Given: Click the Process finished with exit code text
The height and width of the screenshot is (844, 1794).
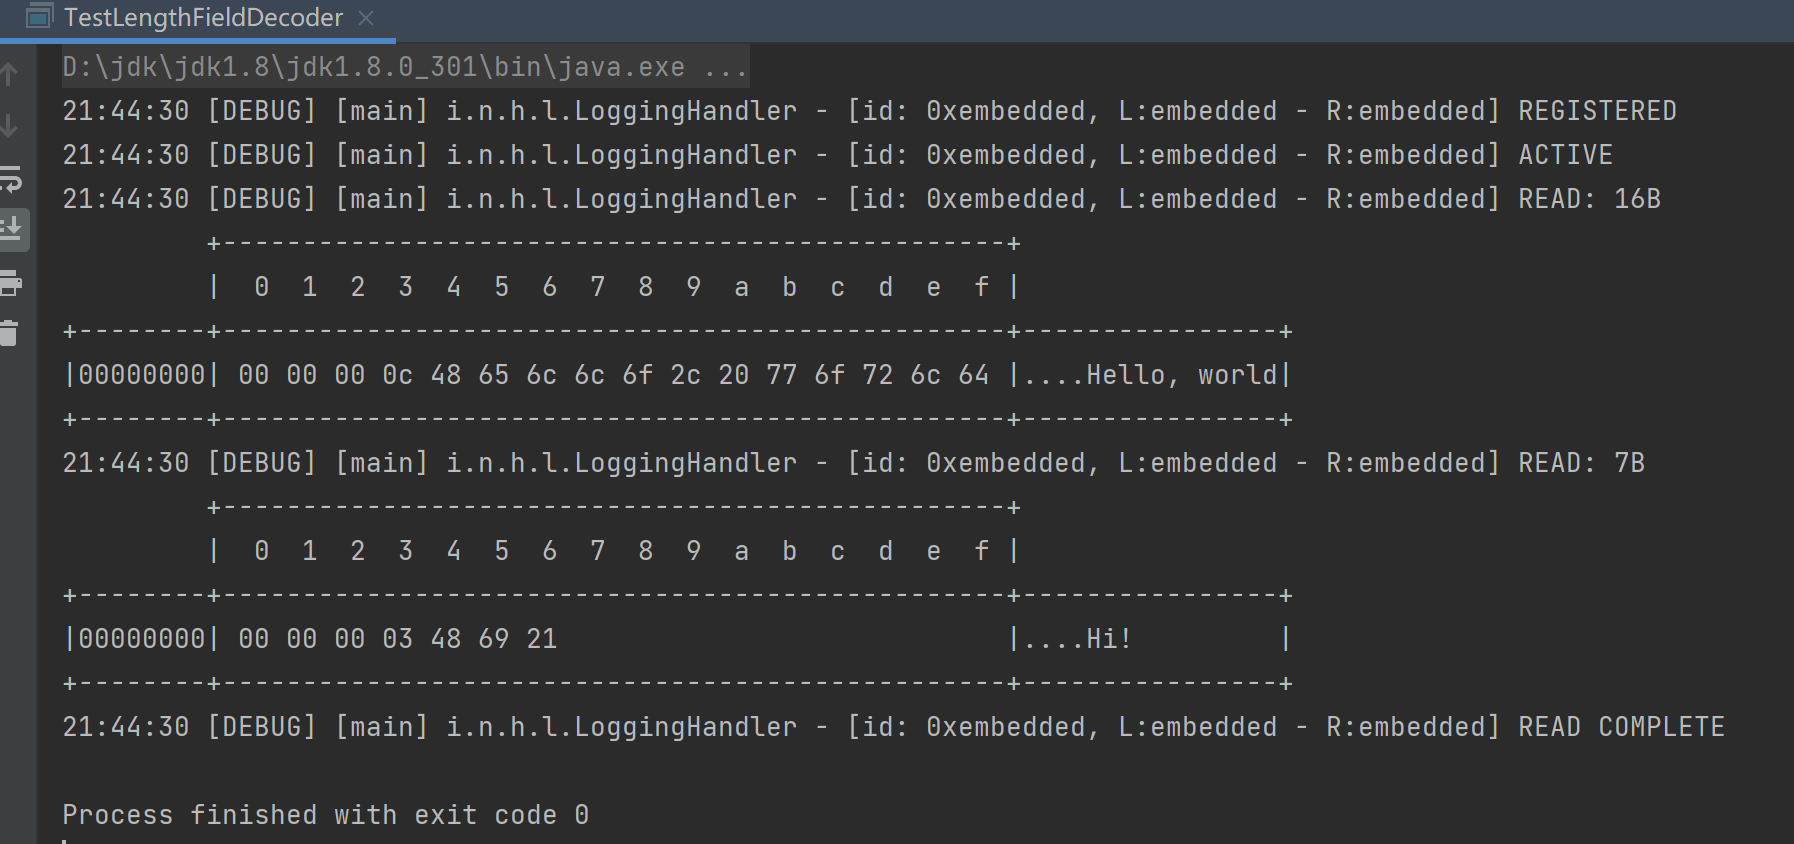Looking at the screenshot, I should point(325,815).
